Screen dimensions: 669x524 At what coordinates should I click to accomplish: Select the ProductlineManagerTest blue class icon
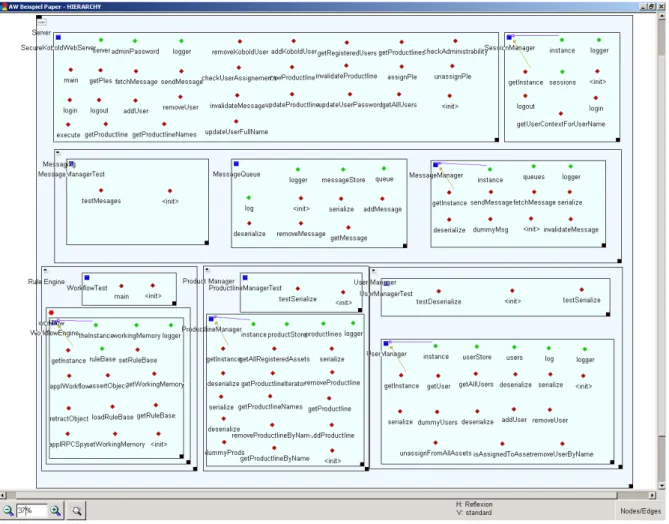click(245, 278)
